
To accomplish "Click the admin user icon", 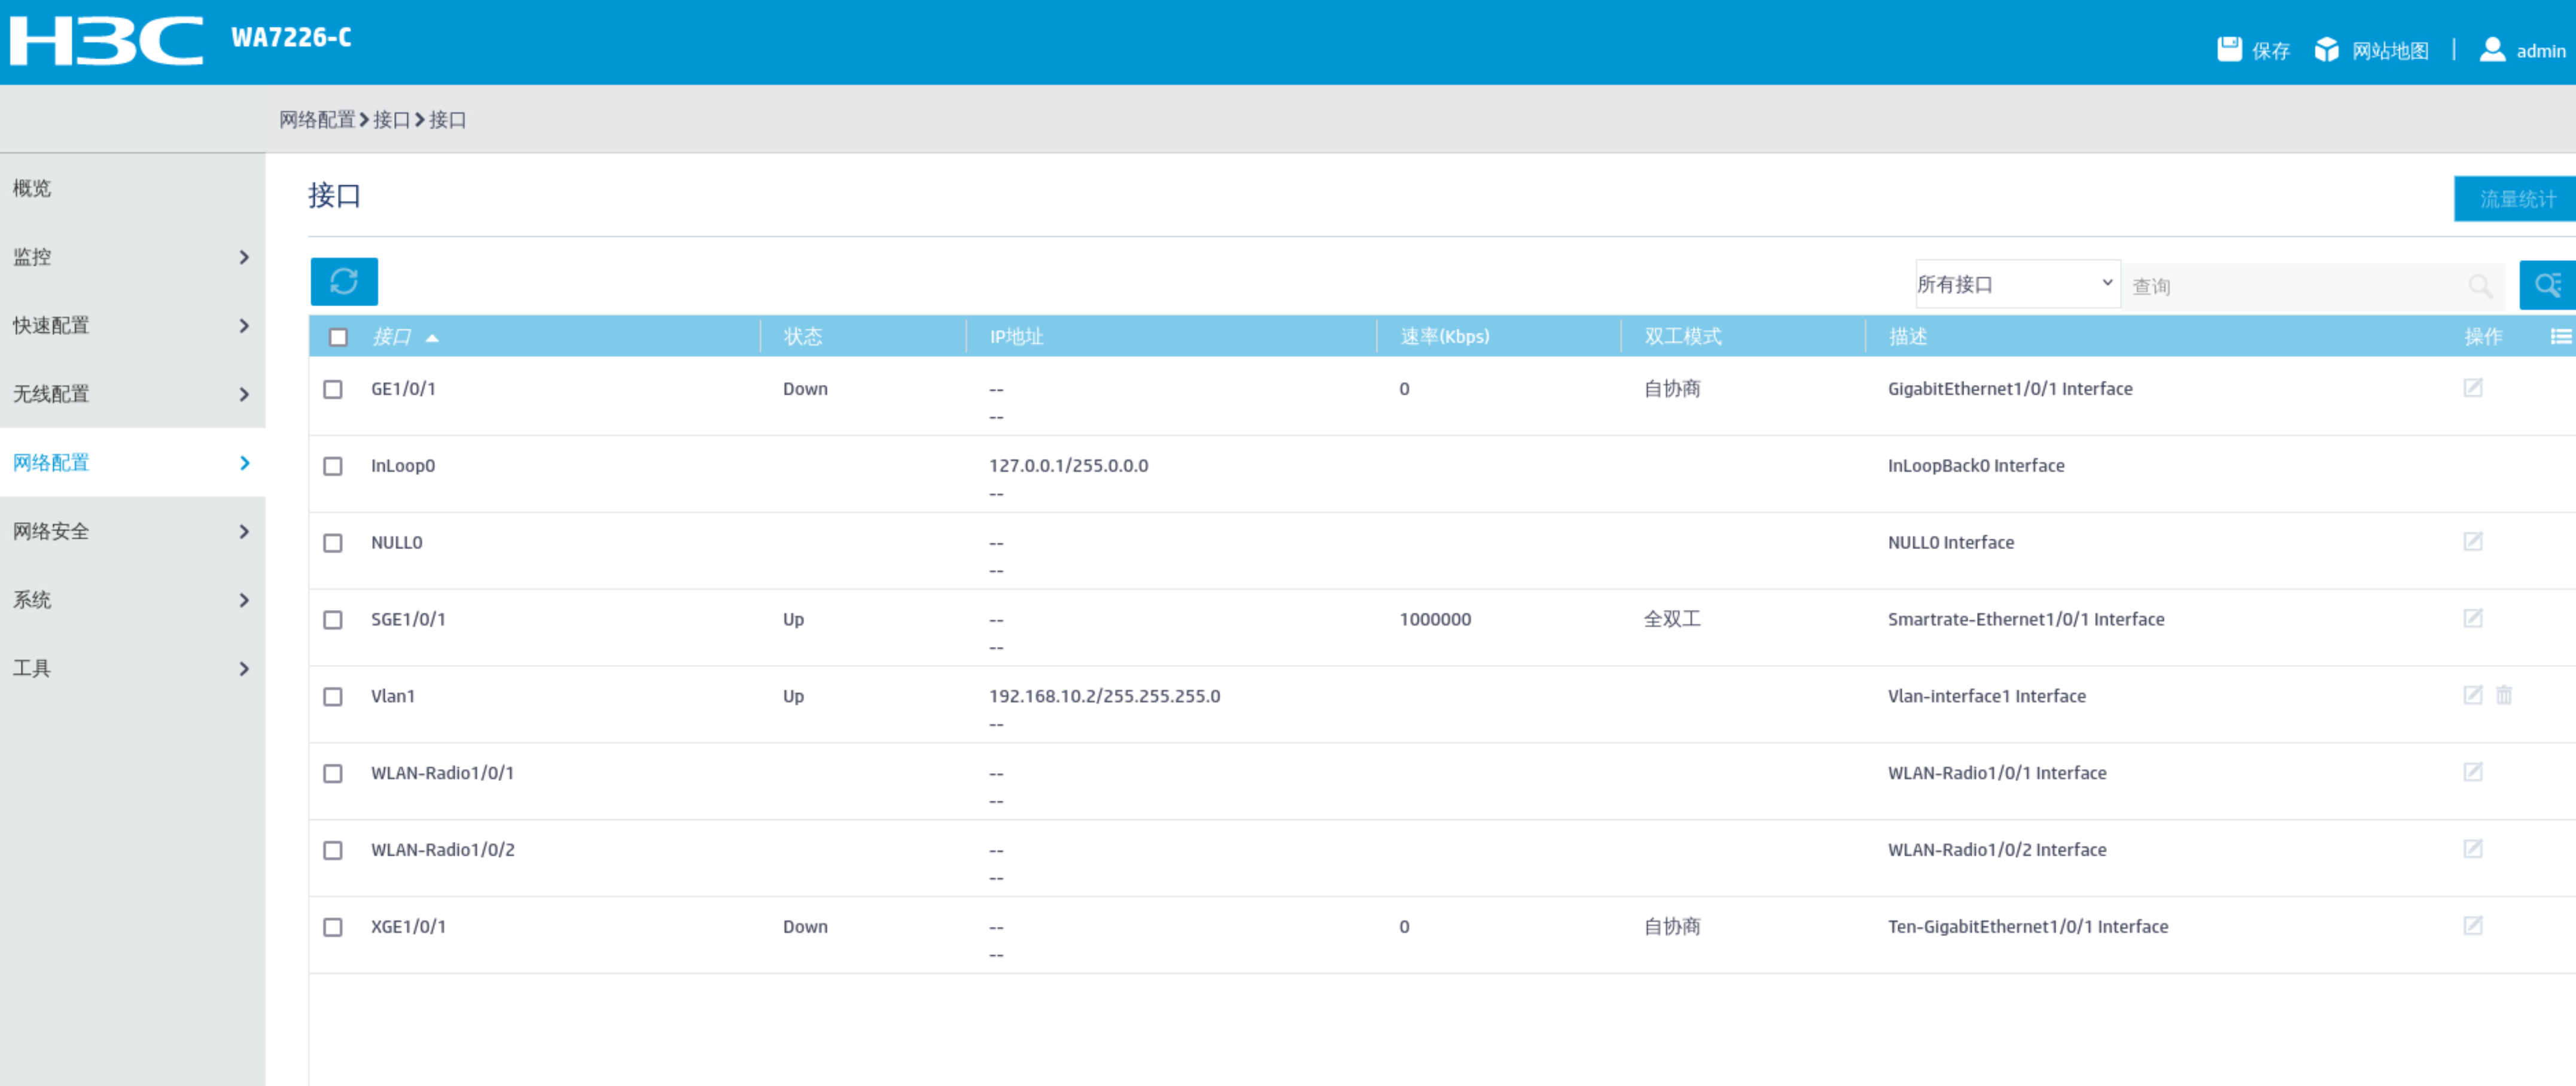I will tap(2492, 49).
